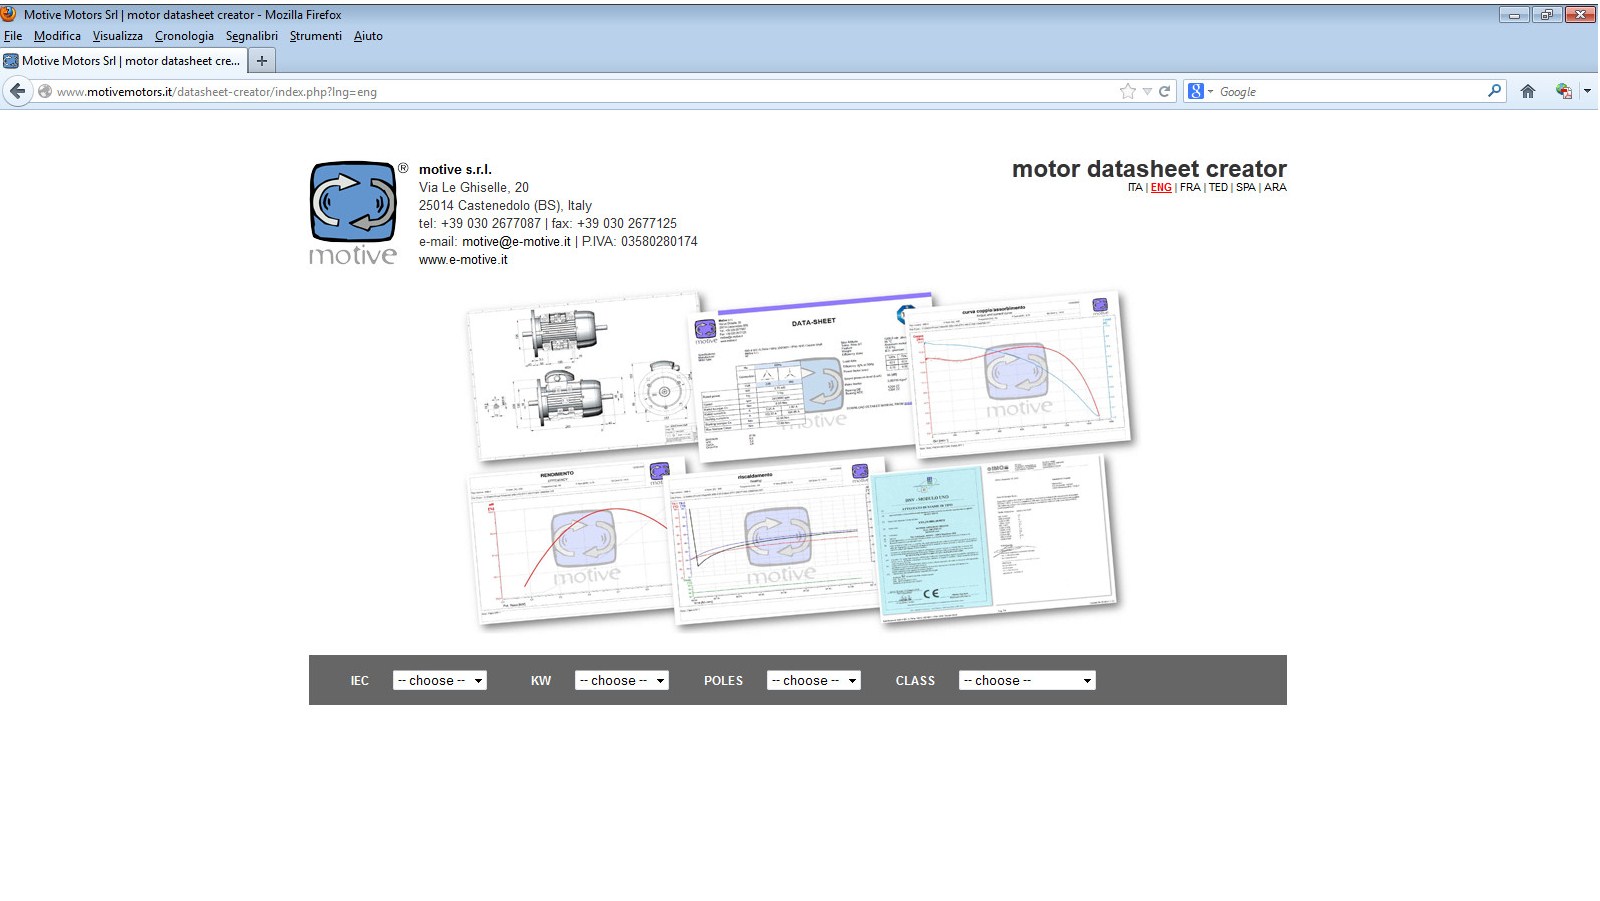Click the Firefox application menu icon
Viewport: 1600px width, 901px height.
pyautogui.click(x=9, y=15)
